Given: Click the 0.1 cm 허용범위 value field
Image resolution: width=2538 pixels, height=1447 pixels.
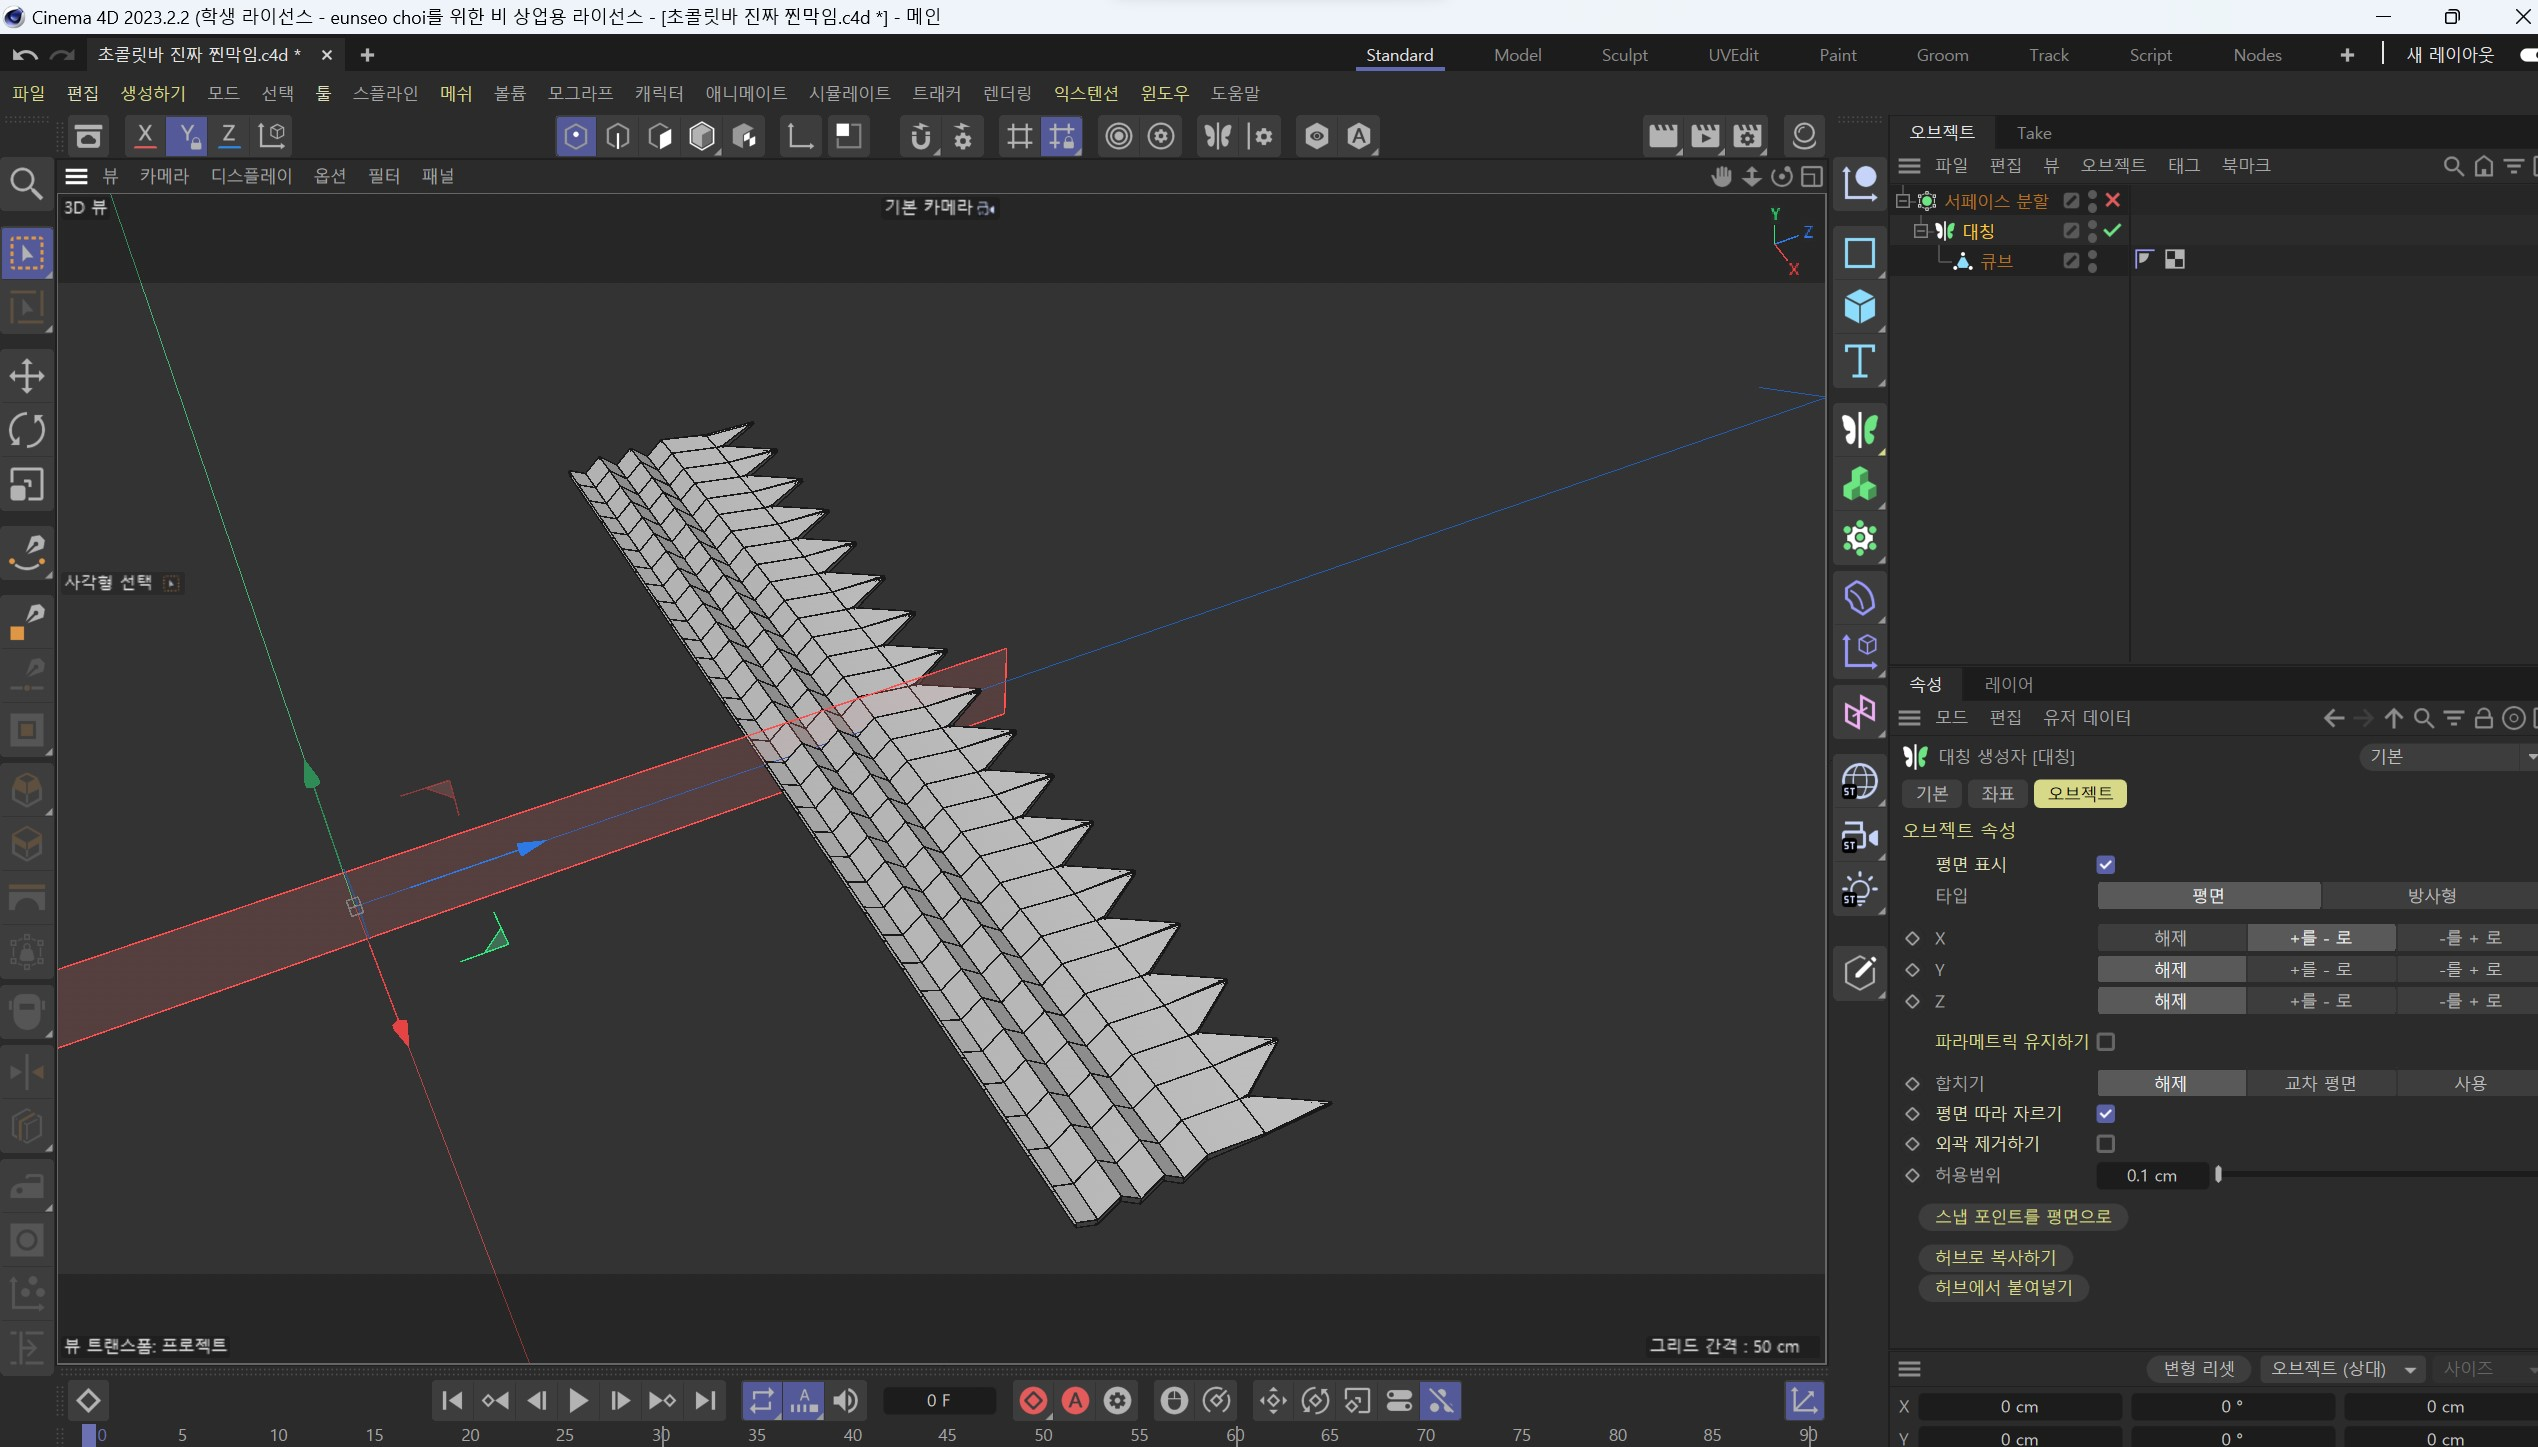Looking at the screenshot, I should click(x=2151, y=1176).
